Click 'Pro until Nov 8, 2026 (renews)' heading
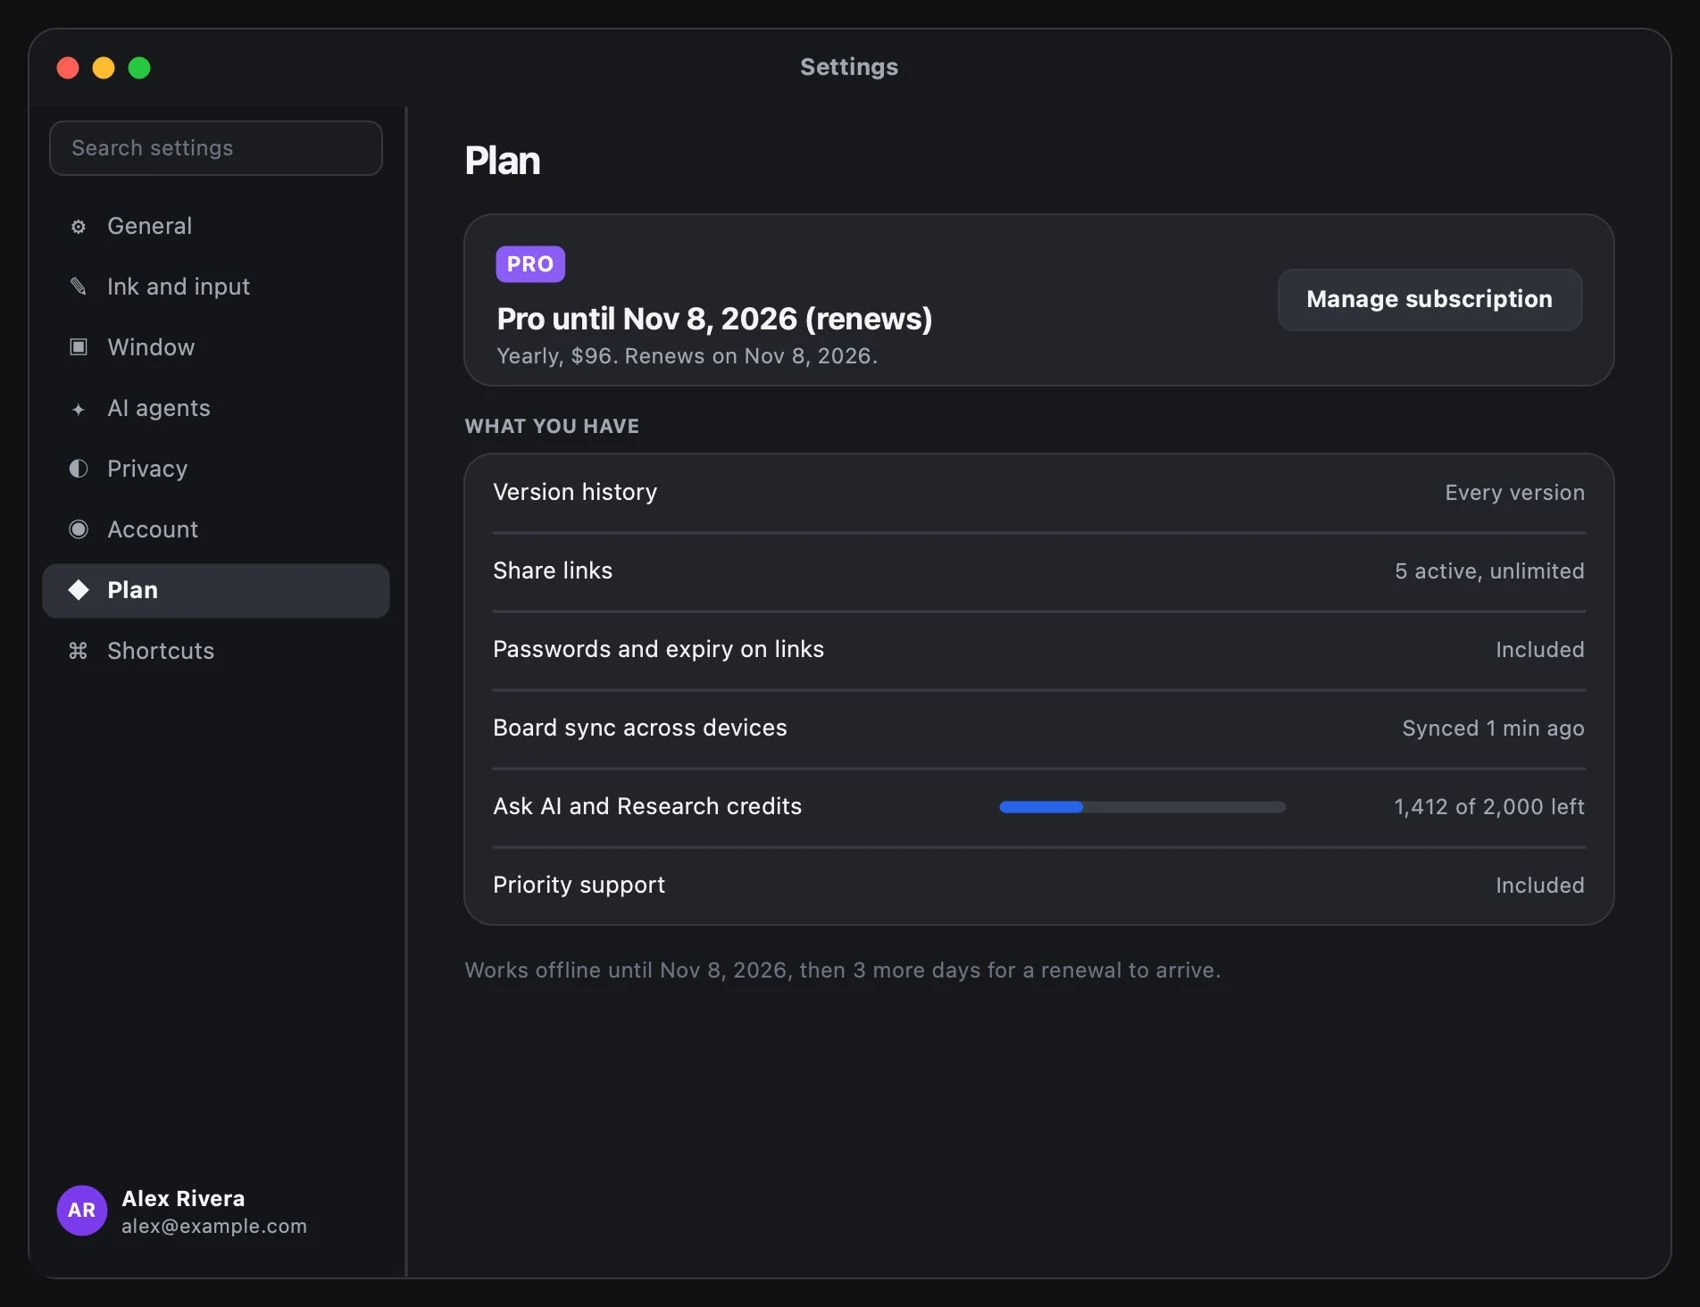Screen dimensions: 1700x1307 [714, 319]
